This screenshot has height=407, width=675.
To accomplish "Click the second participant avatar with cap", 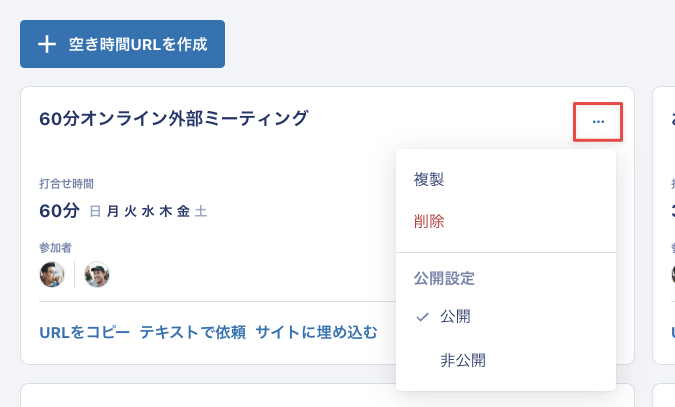I will click(97, 274).
